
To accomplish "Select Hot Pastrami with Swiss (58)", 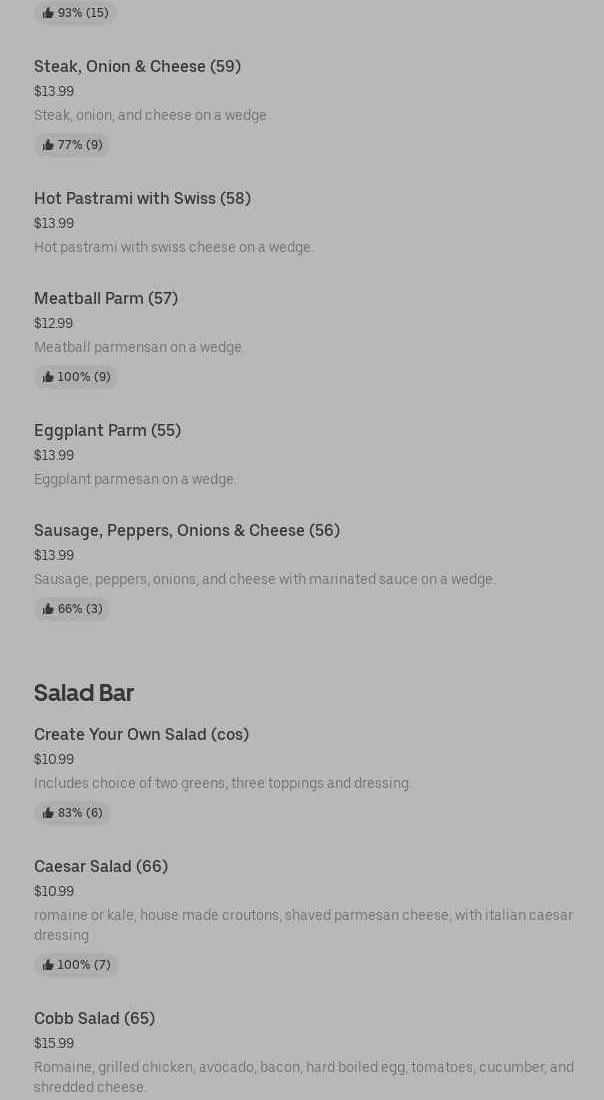I will (x=142, y=198).
